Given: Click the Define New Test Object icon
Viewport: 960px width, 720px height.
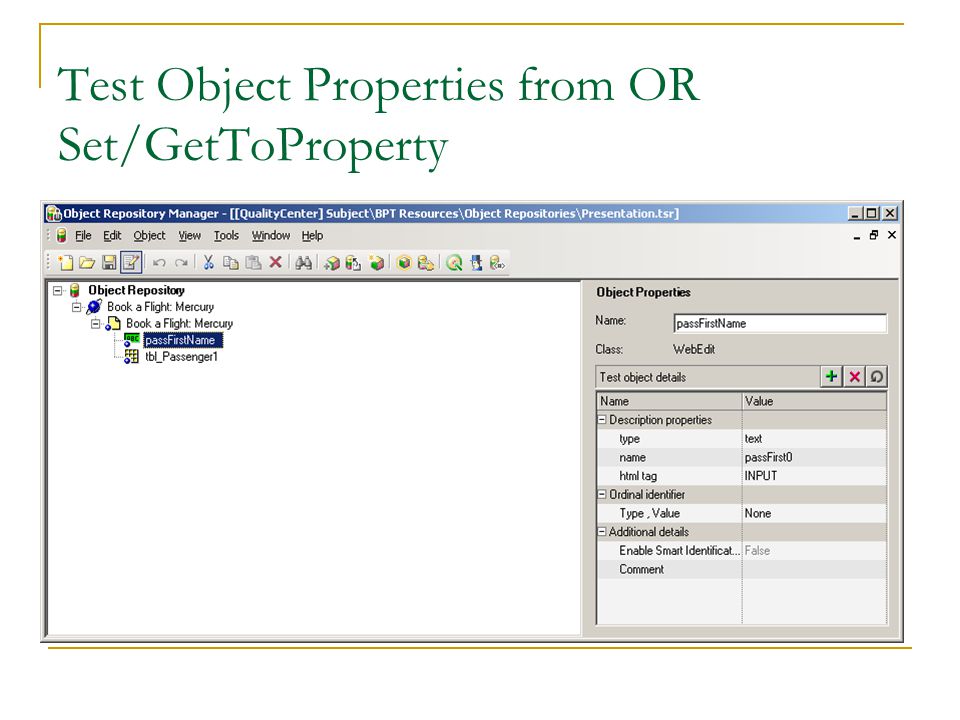Looking at the screenshot, I should click(377, 263).
